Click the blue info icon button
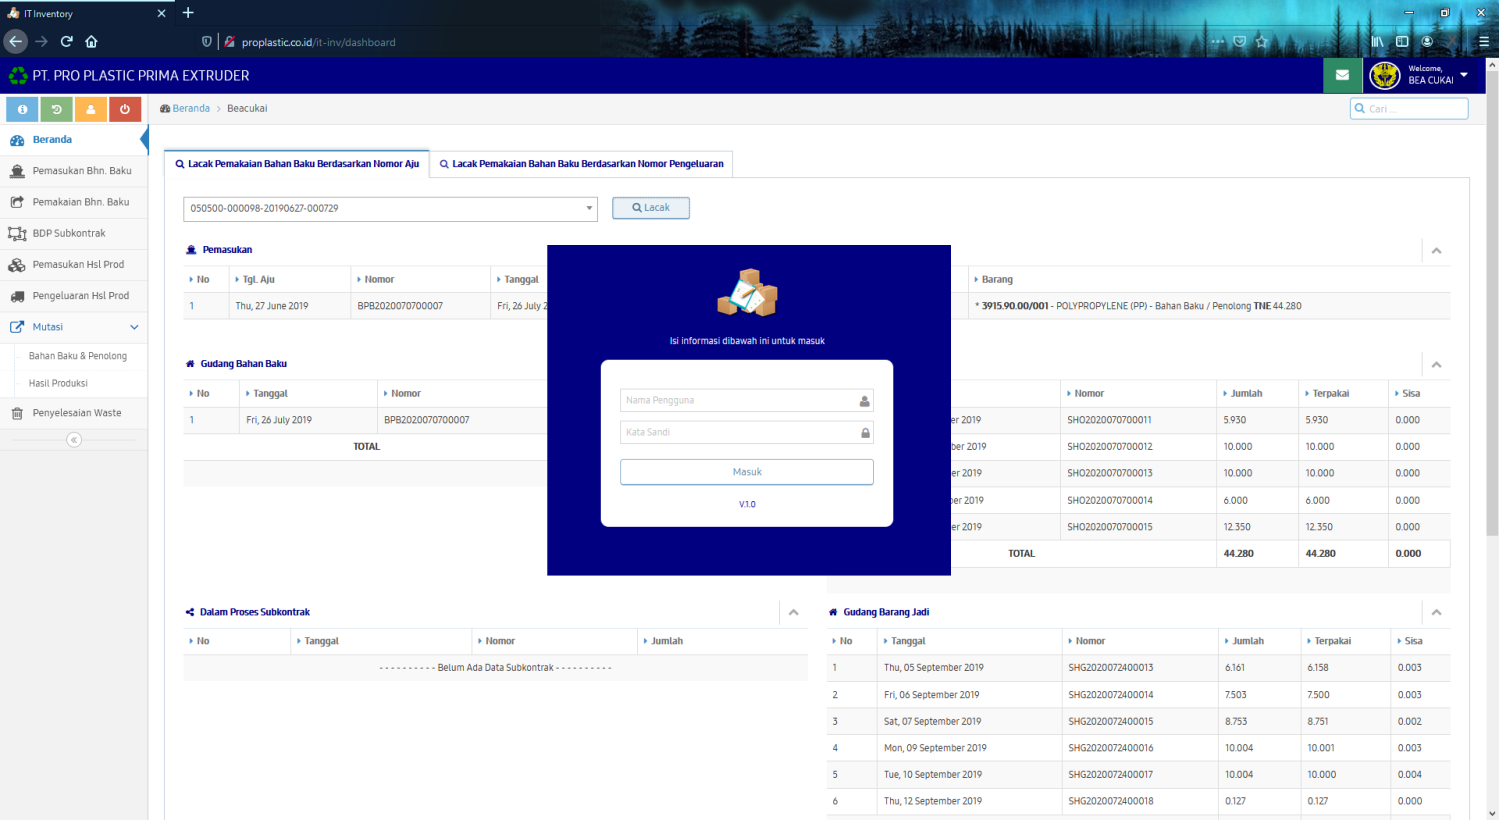Viewport: 1499px width, 820px height. pos(22,109)
